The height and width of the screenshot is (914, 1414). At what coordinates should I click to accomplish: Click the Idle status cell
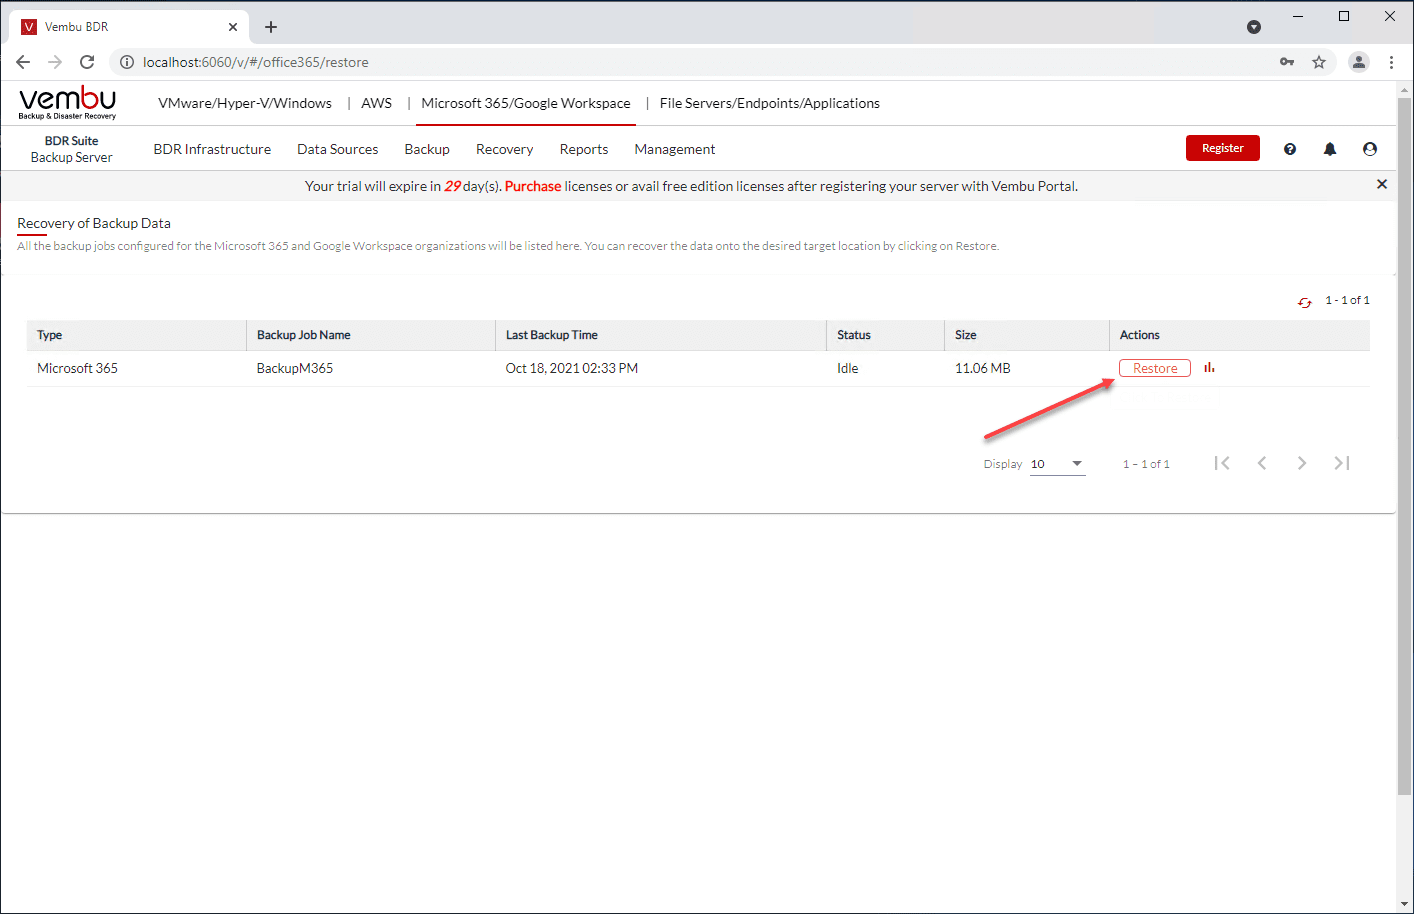(x=848, y=368)
